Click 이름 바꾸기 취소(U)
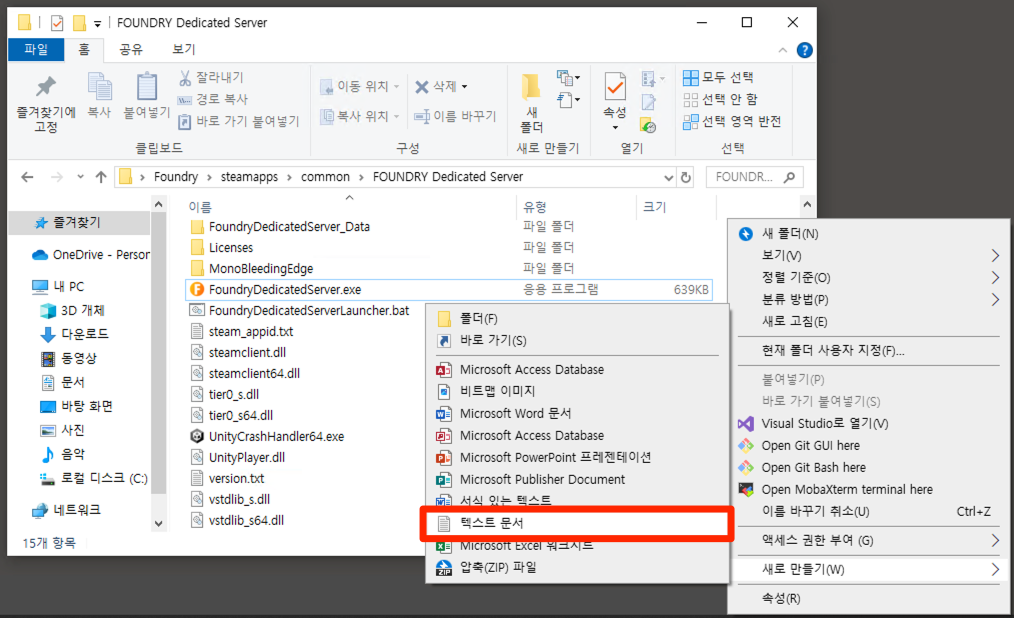 pos(815,511)
